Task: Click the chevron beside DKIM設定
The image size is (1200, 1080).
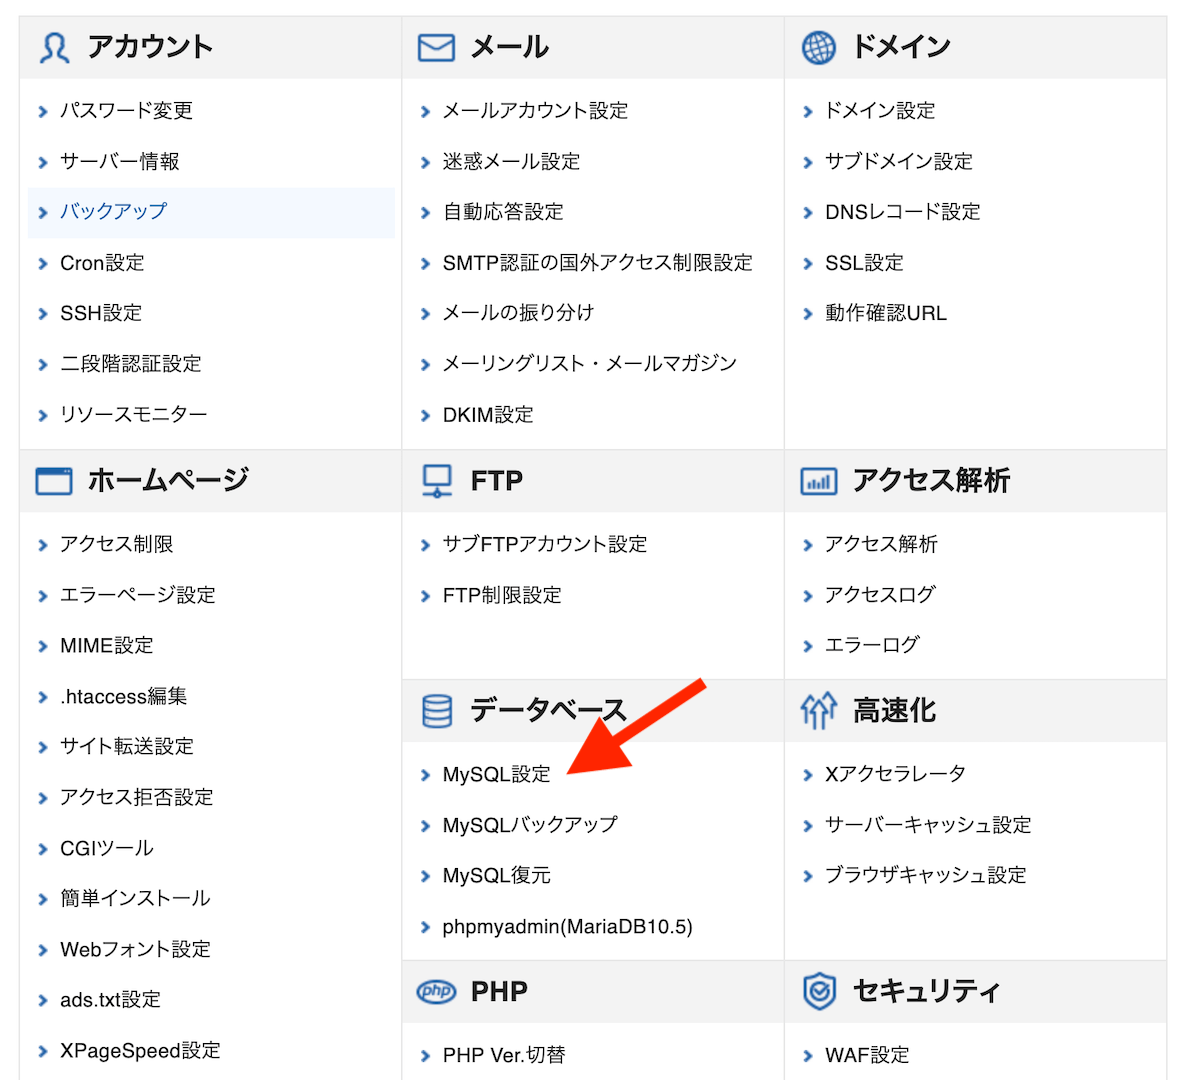Action: point(425,415)
